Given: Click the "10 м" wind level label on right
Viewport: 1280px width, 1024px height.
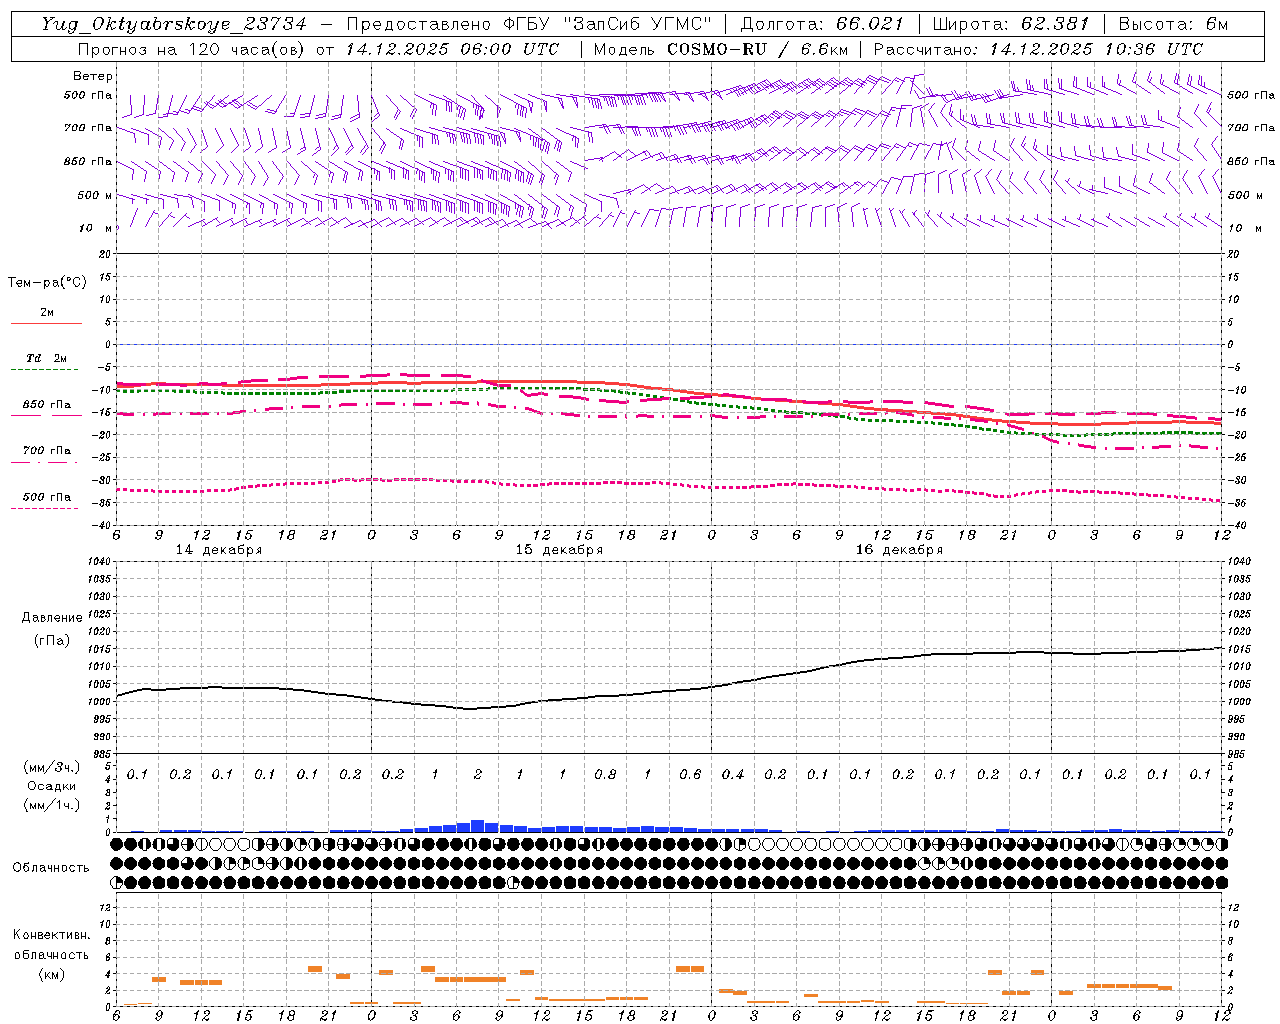Looking at the screenshot, I should tap(1245, 229).
